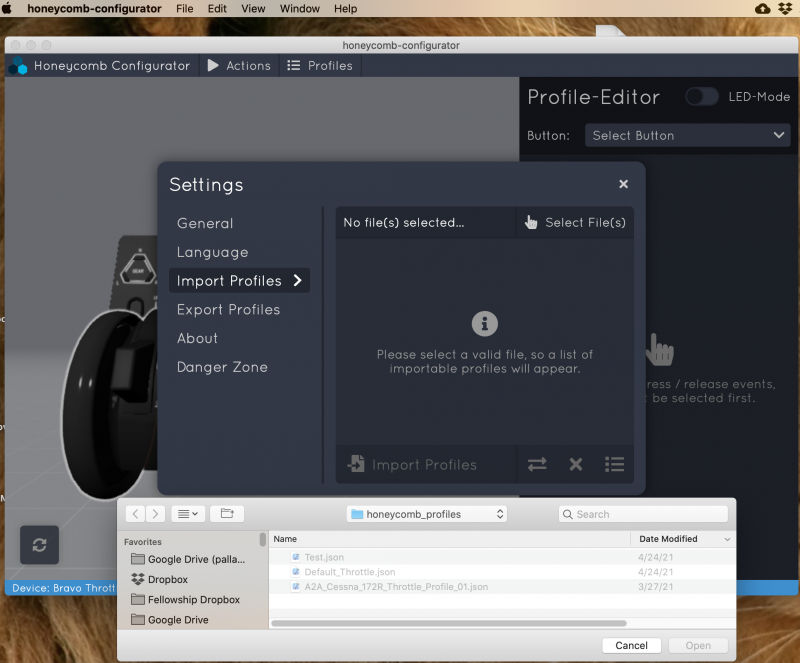The width and height of the screenshot is (800, 663).
Task: Select the Language settings tab
Action: [x=213, y=252]
